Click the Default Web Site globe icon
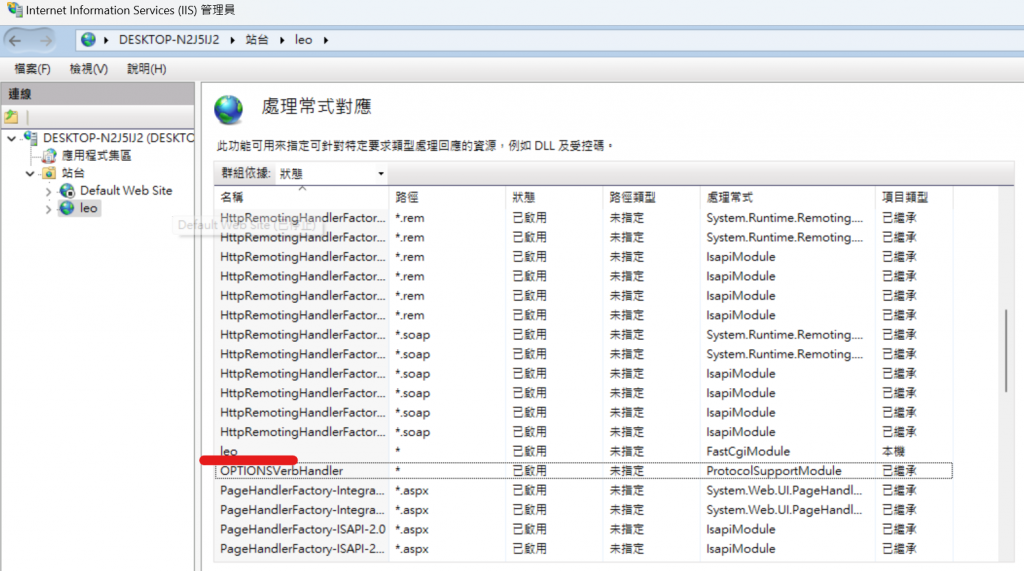This screenshot has height=571, width=1024. click(67, 191)
